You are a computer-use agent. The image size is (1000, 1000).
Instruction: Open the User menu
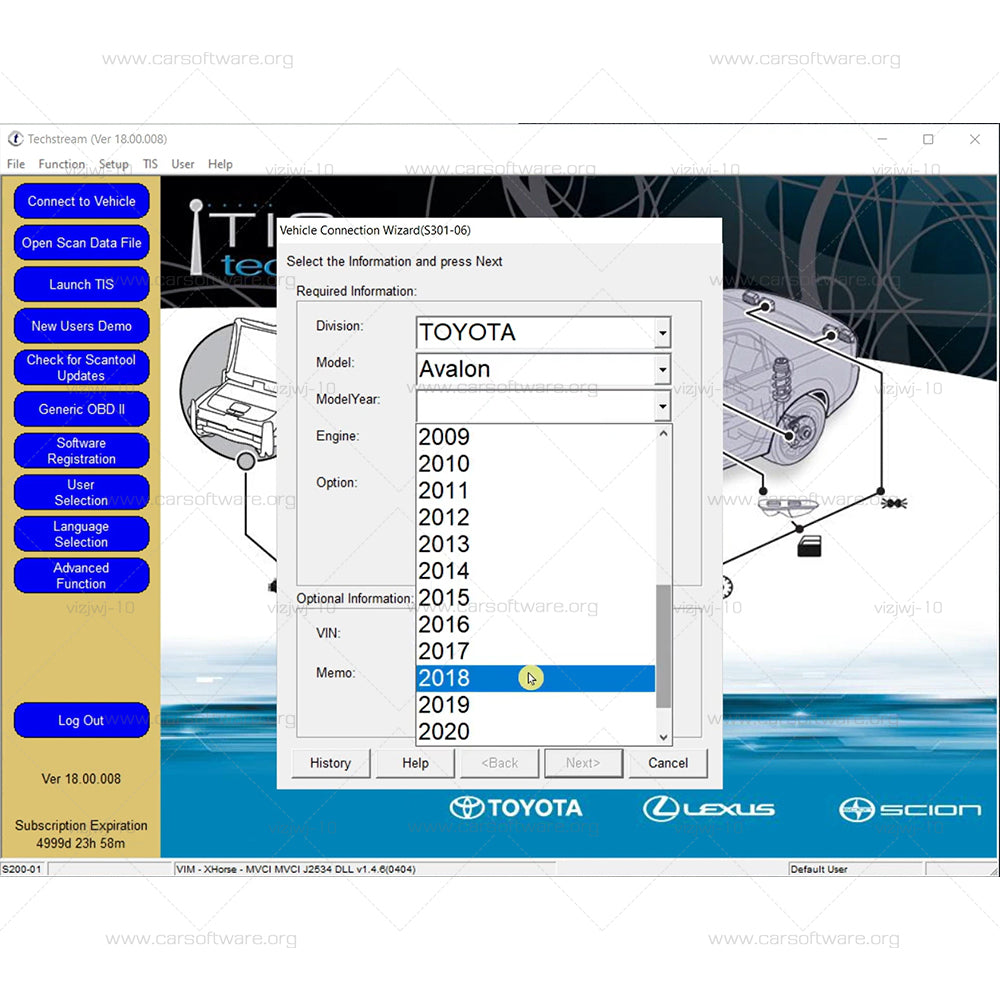[182, 164]
